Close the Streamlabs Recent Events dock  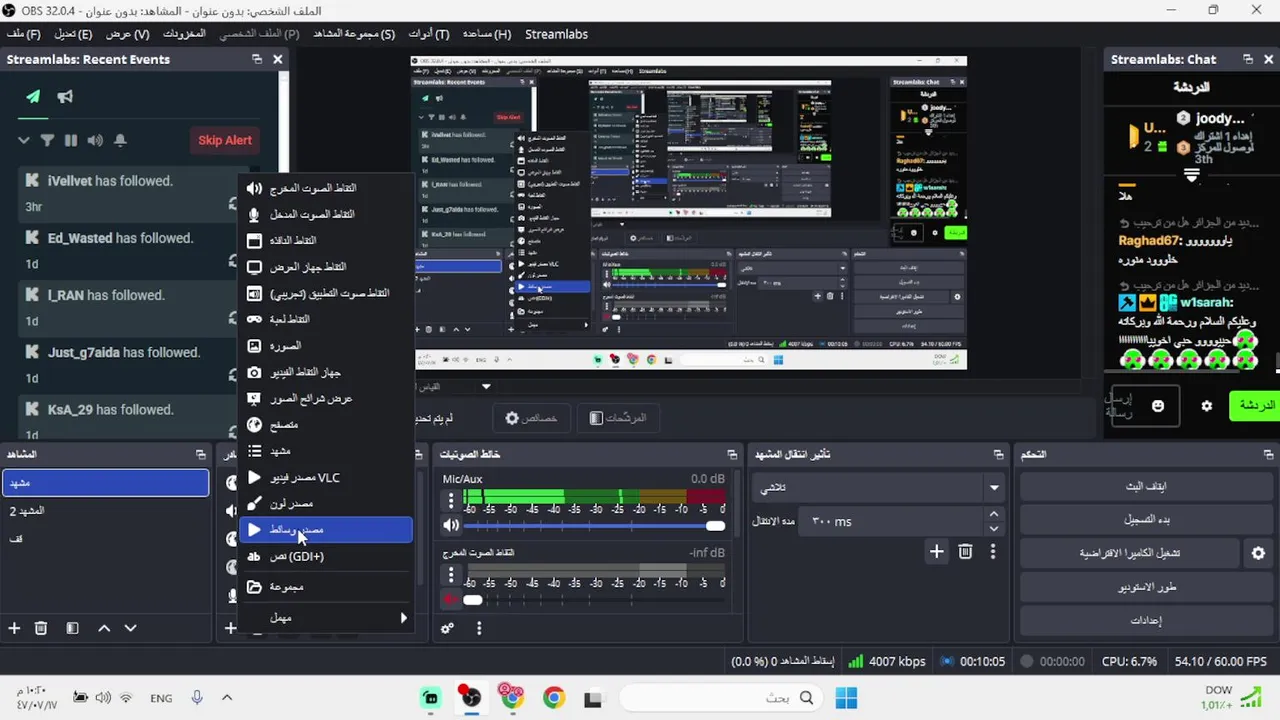[277, 59]
